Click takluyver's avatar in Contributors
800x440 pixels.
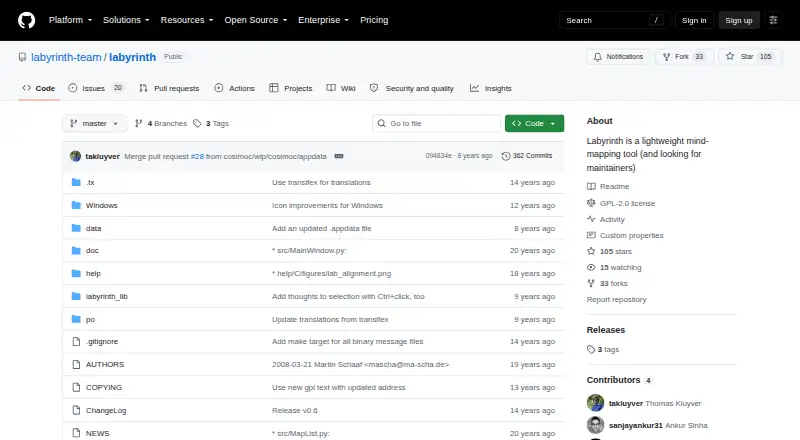595,403
